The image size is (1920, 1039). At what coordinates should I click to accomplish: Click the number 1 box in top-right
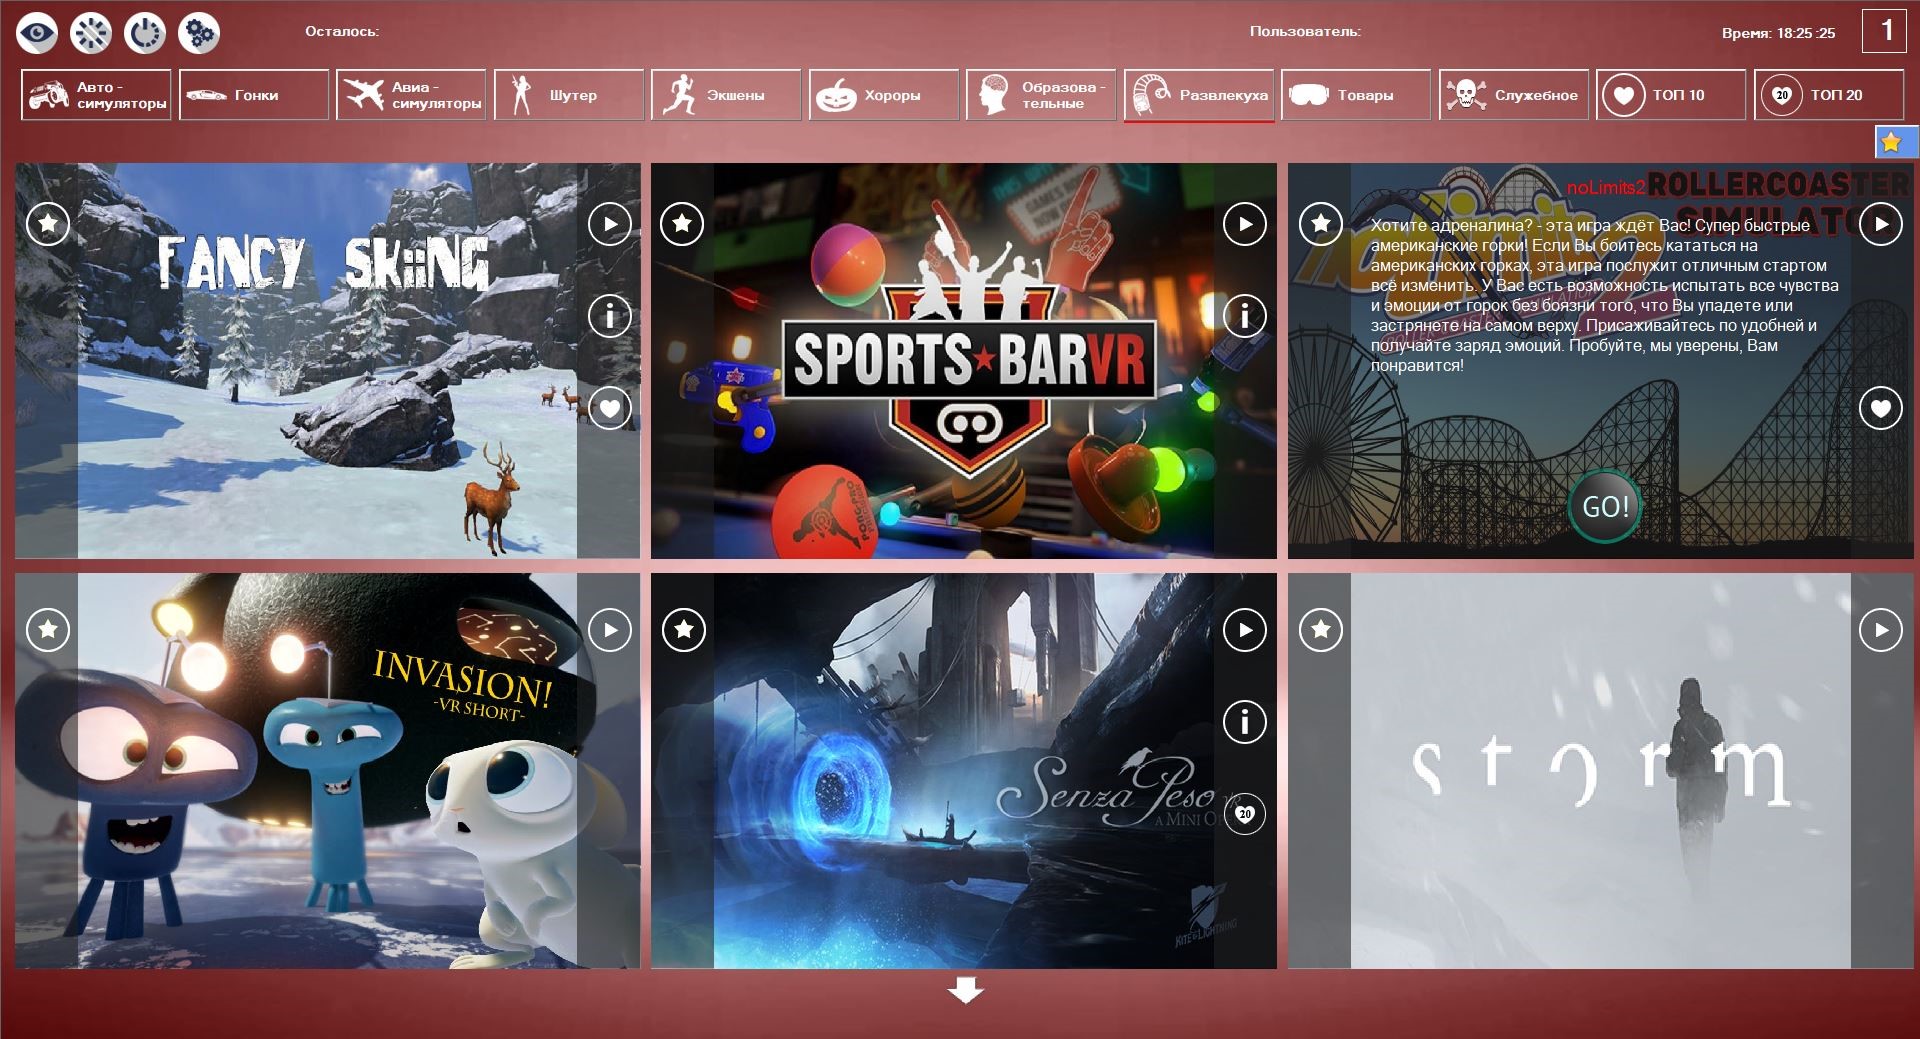tap(1884, 31)
